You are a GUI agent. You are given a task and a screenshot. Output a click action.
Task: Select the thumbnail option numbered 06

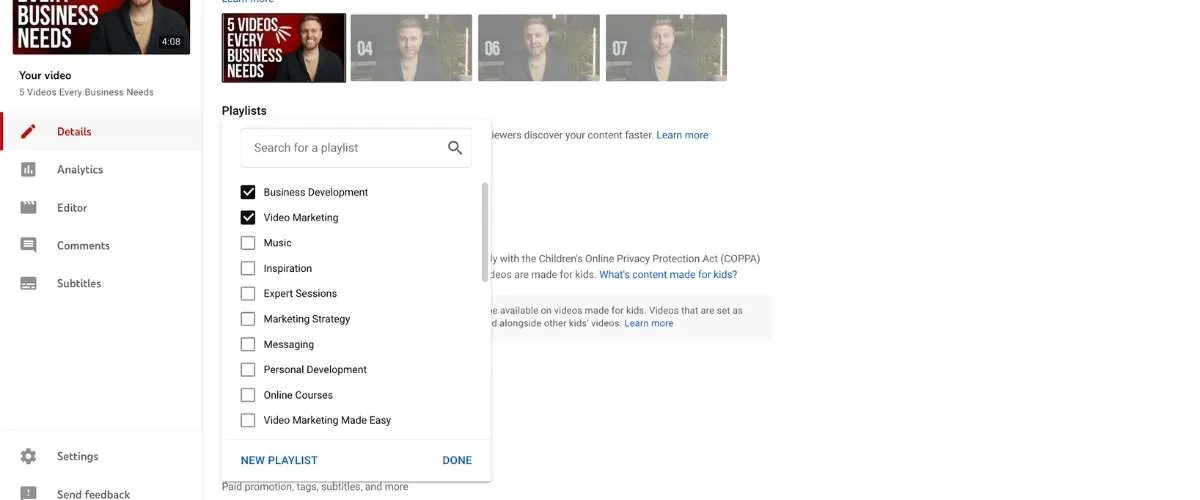click(539, 47)
